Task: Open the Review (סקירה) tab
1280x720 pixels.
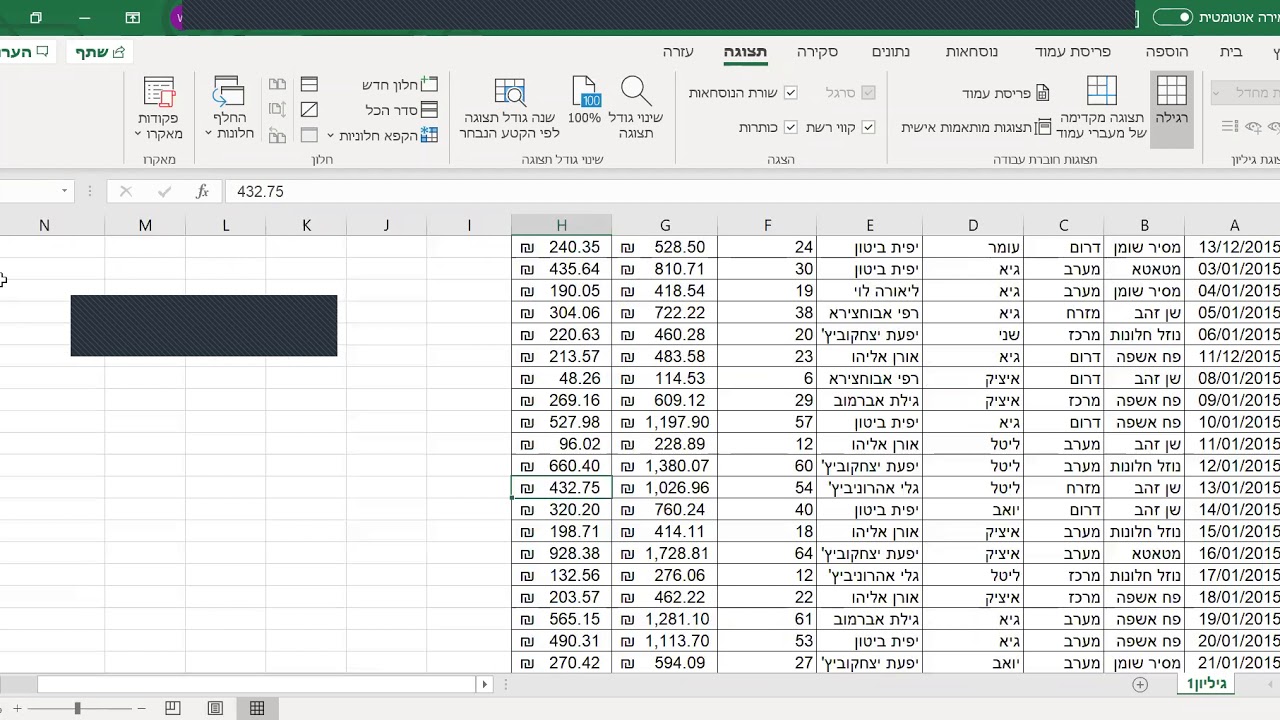Action: tap(817, 52)
